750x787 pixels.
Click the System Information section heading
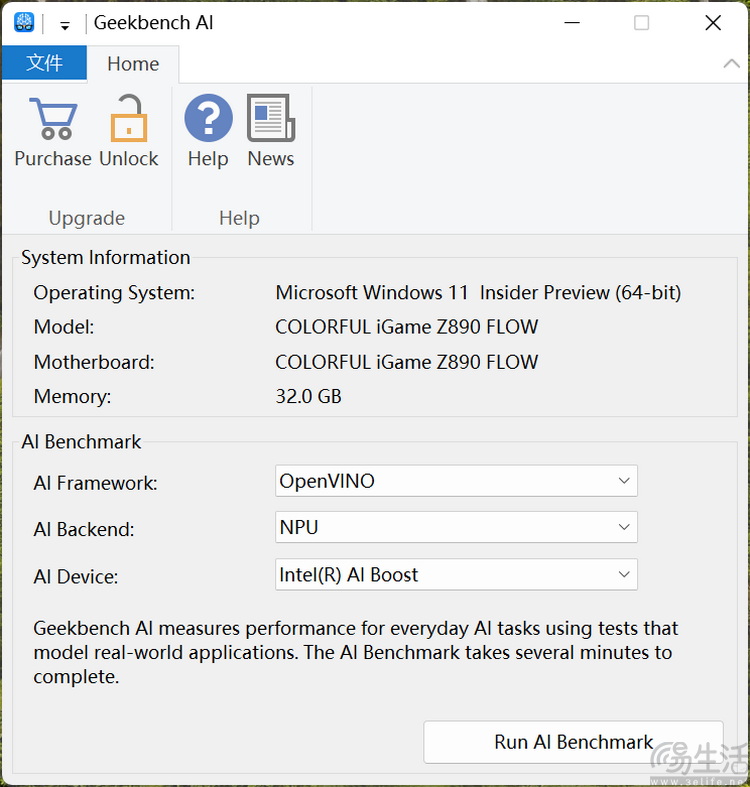[x=105, y=257]
